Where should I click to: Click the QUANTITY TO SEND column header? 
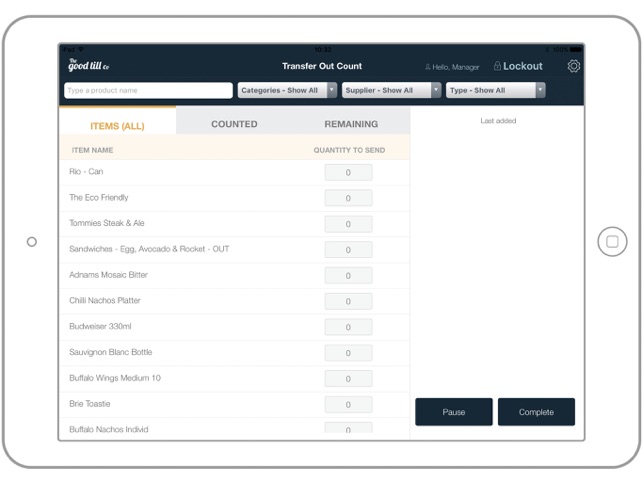[x=349, y=150]
